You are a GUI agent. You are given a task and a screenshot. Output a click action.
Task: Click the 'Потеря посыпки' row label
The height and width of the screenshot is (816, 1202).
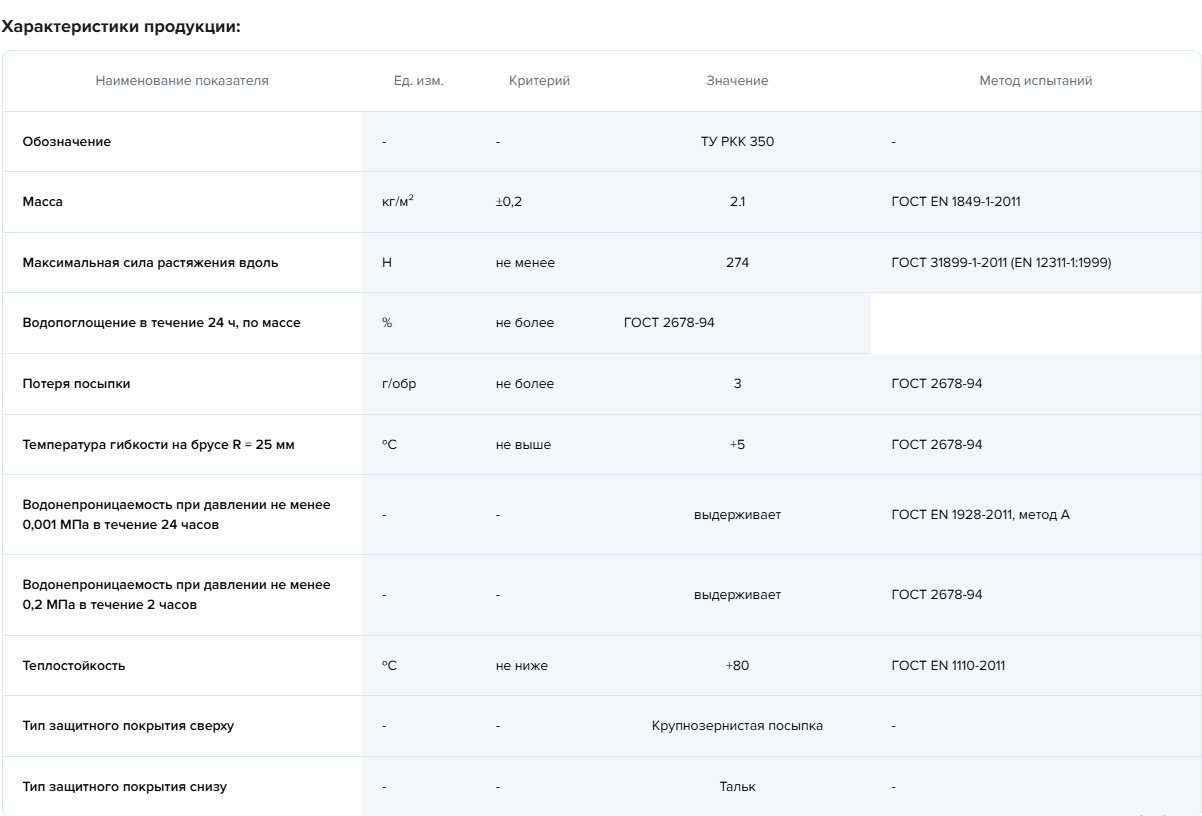point(75,384)
